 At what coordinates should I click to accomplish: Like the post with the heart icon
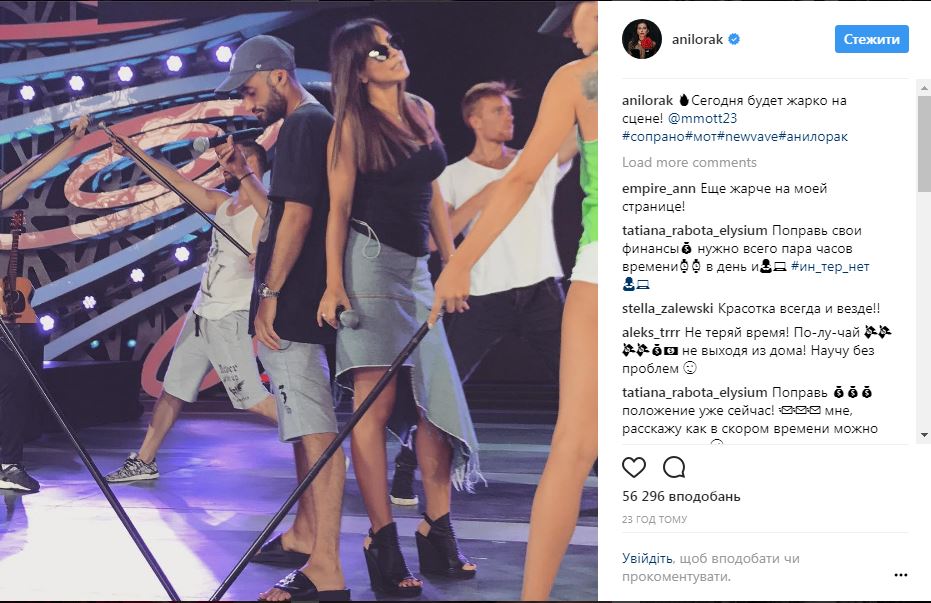634,468
